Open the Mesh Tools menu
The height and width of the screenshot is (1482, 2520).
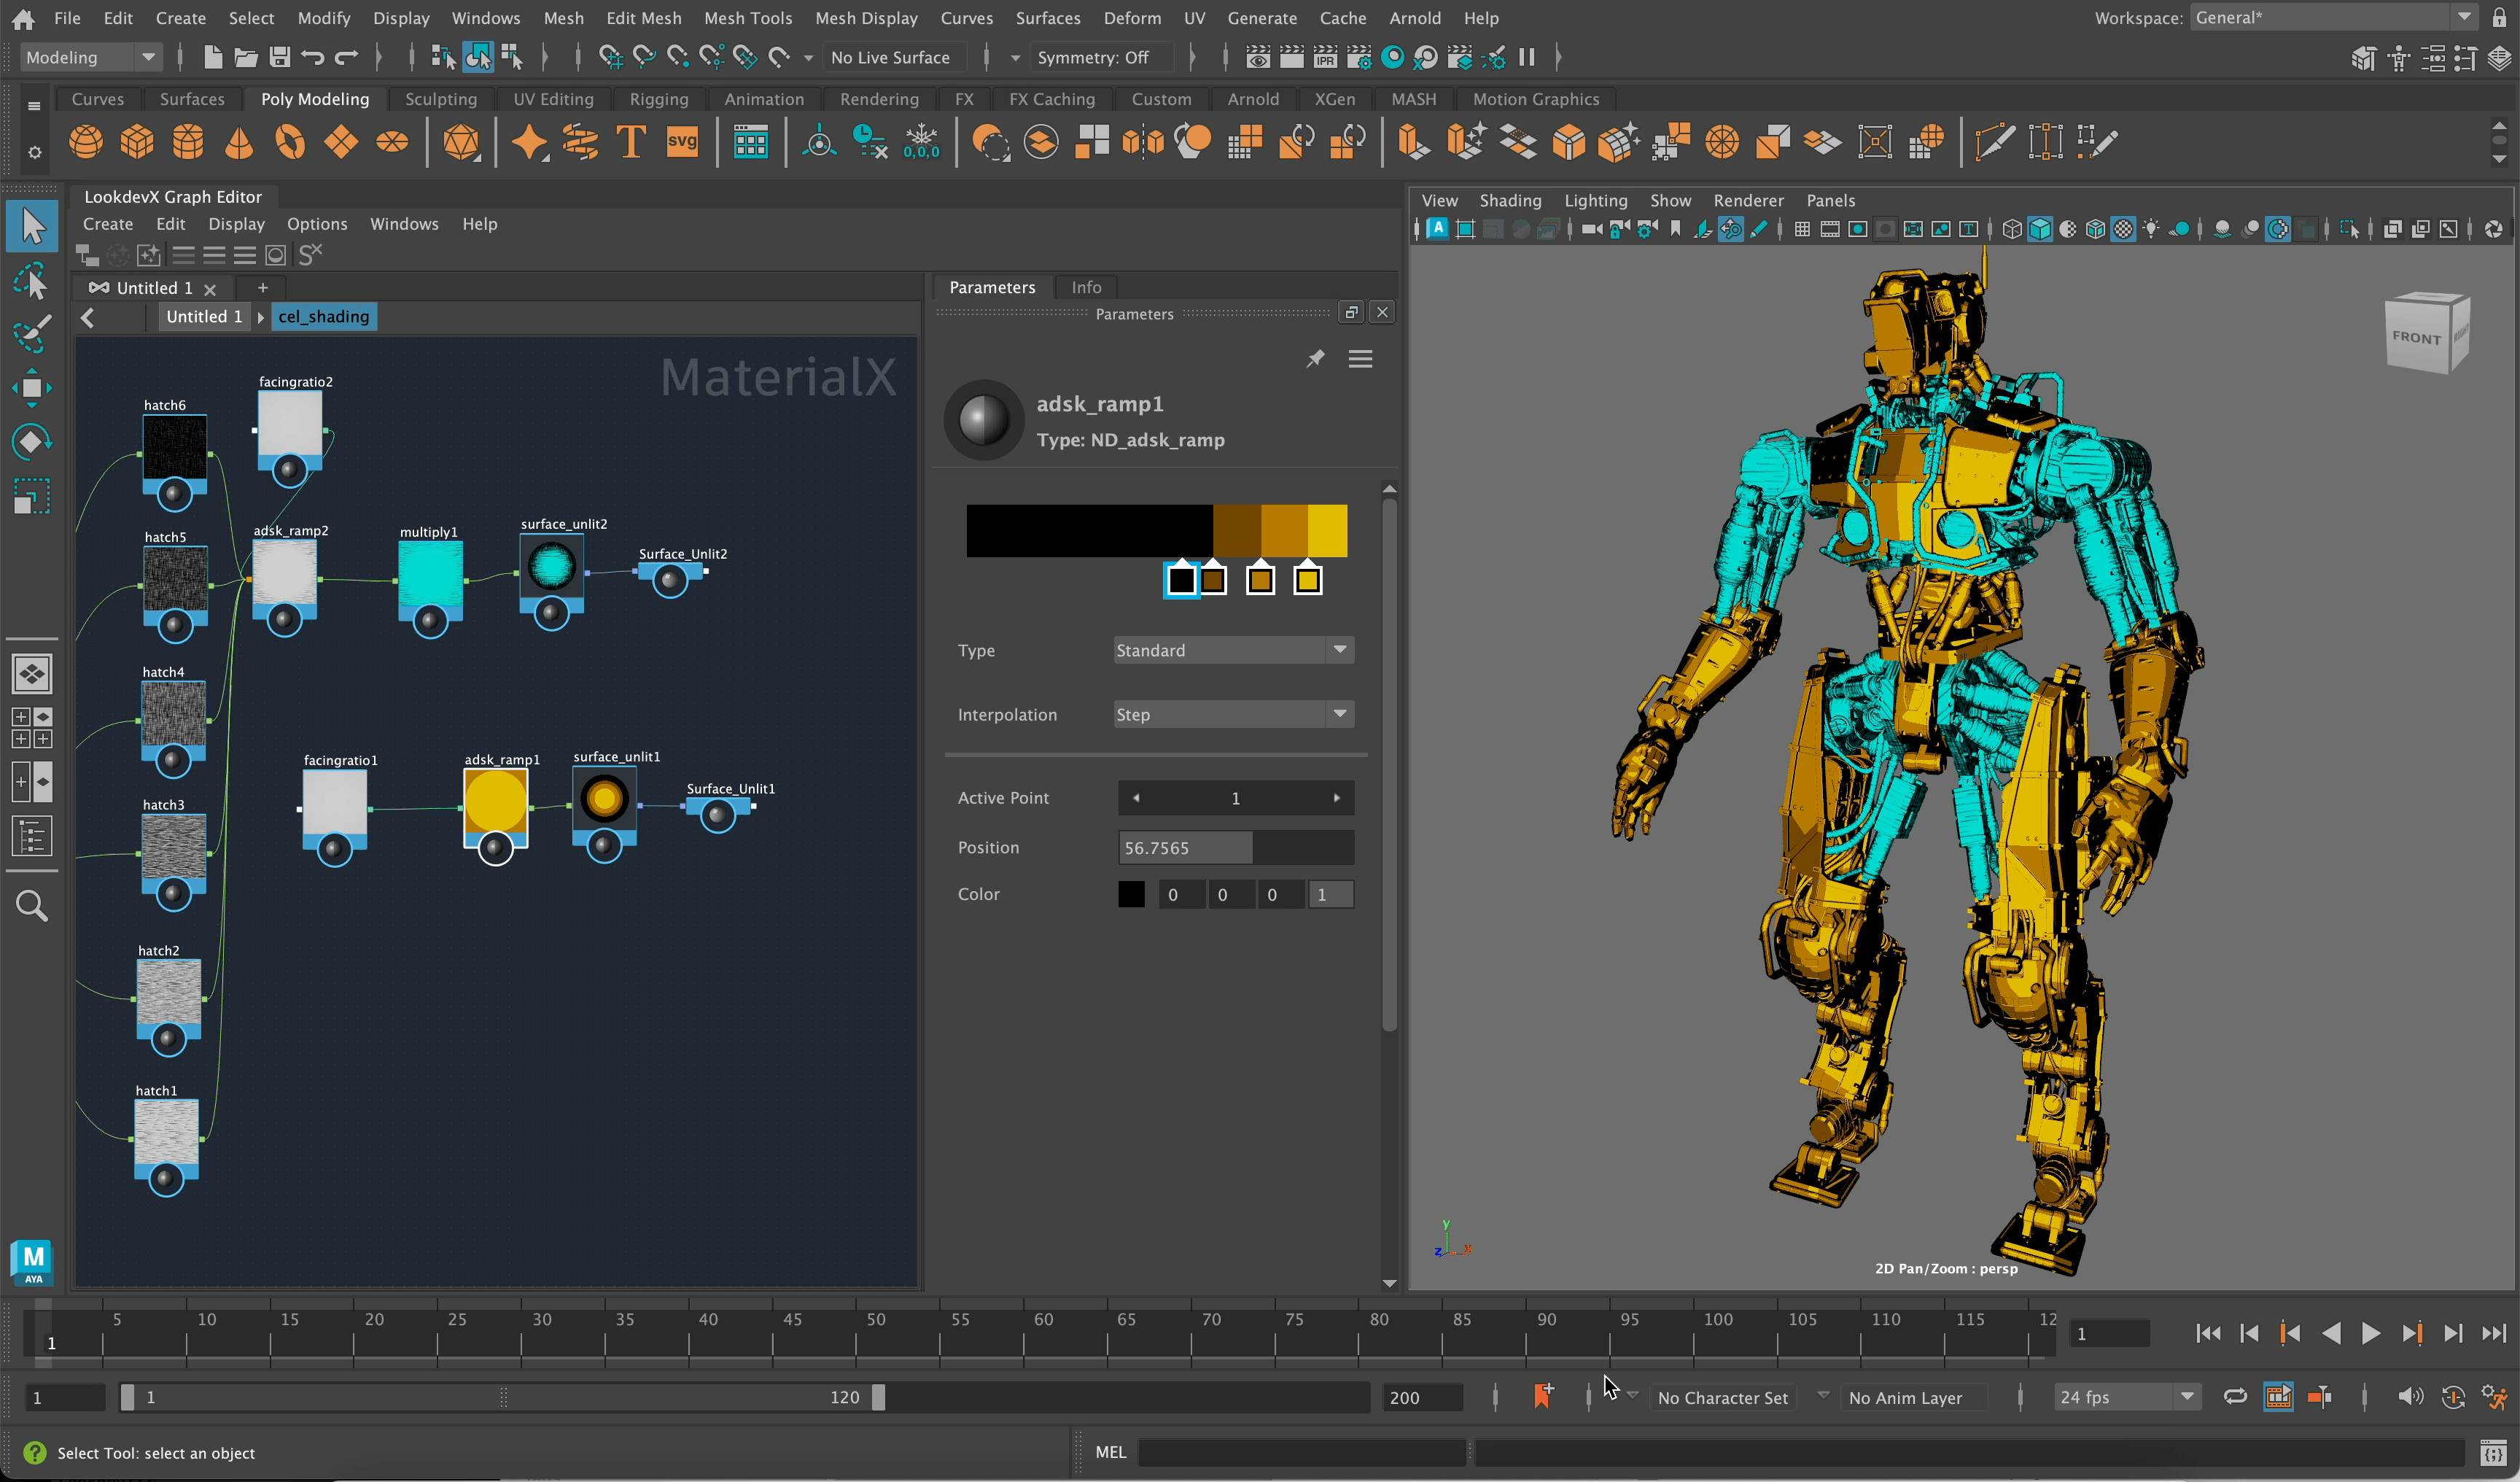[x=747, y=18]
